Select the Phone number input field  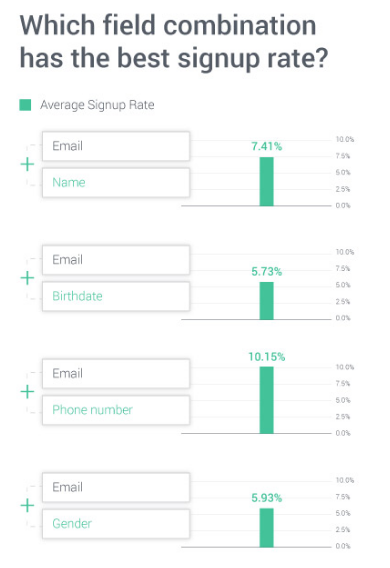pyautogui.click(x=116, y=410)
